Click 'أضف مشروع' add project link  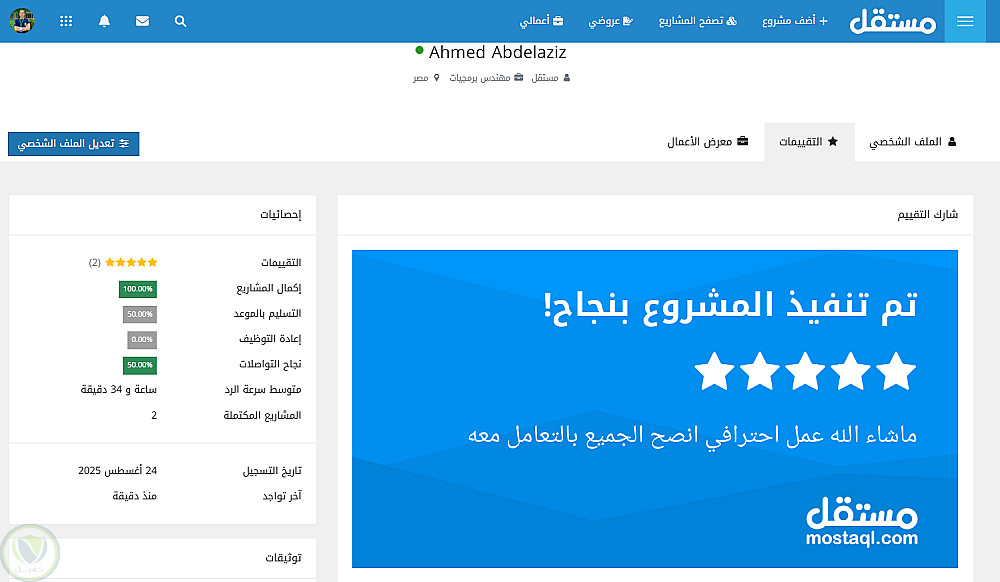tap(795, 21)
